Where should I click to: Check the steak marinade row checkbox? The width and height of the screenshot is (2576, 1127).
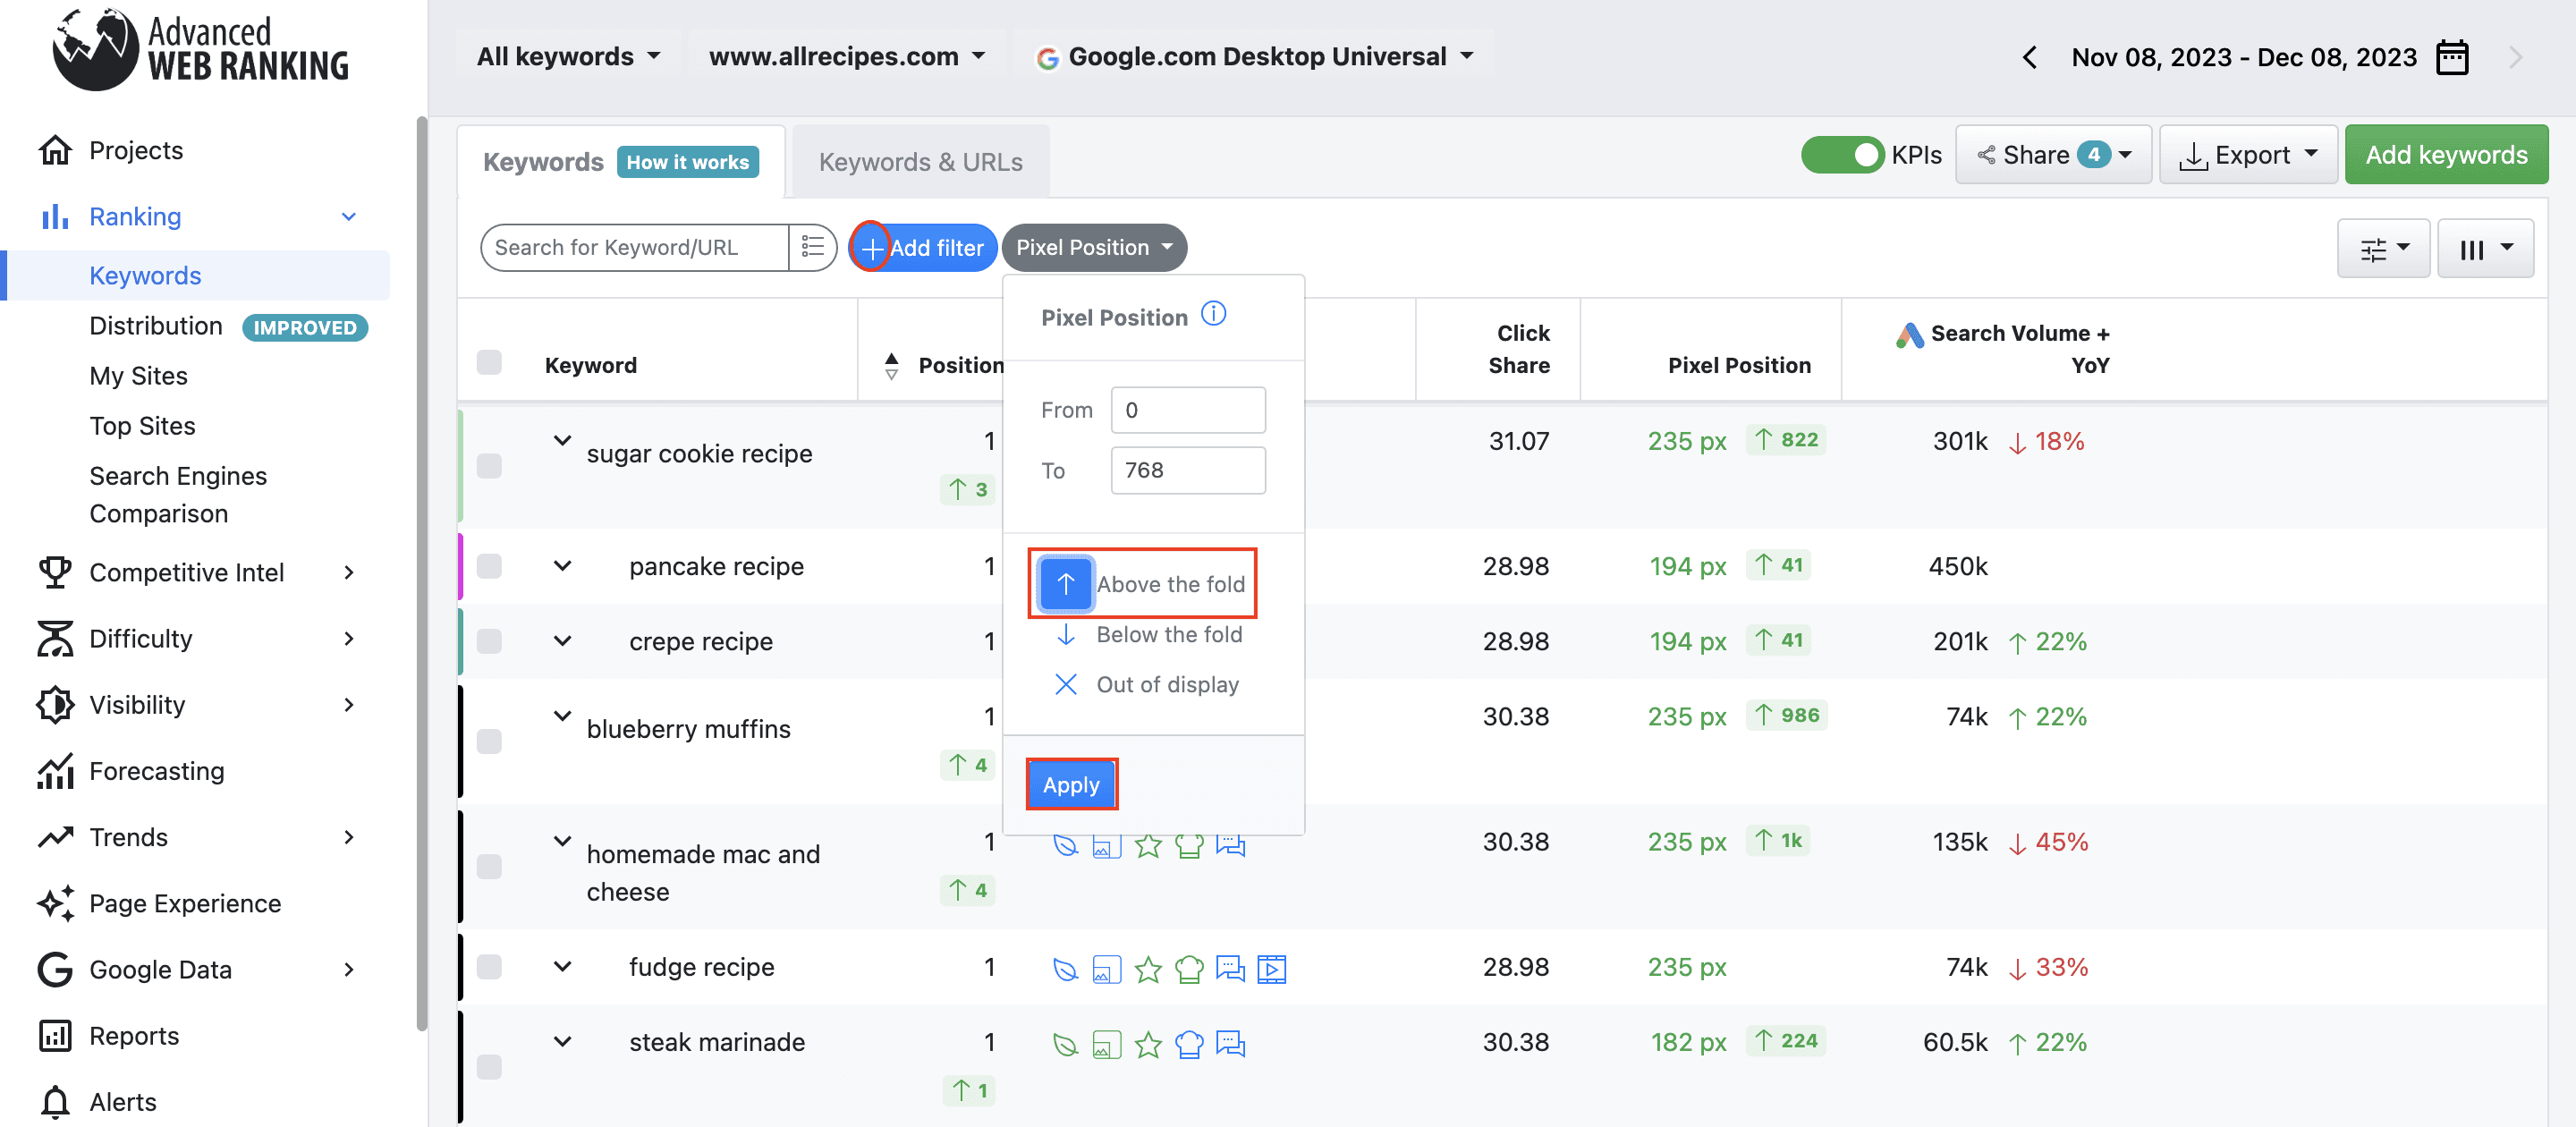[489, 1067]
